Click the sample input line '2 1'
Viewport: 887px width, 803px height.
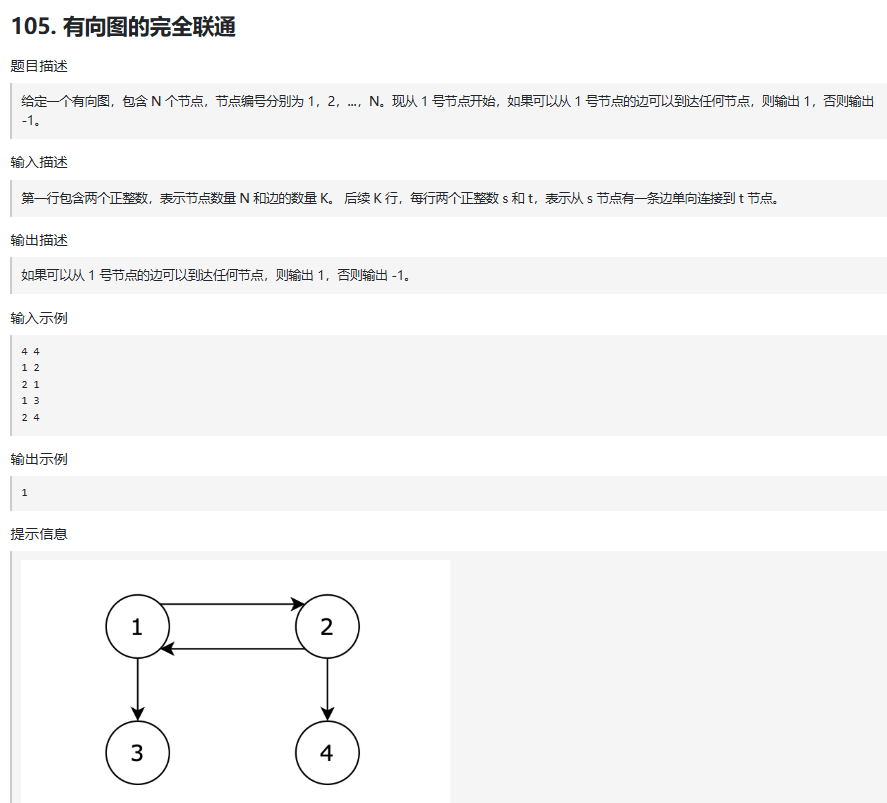(31, 385)
